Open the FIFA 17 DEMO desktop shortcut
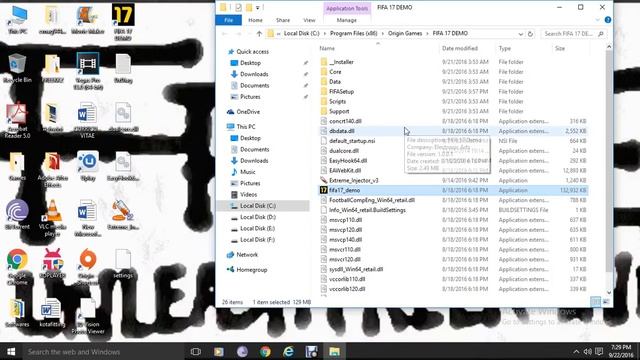The width and height of the screenshot is (640, 360). 123,22
